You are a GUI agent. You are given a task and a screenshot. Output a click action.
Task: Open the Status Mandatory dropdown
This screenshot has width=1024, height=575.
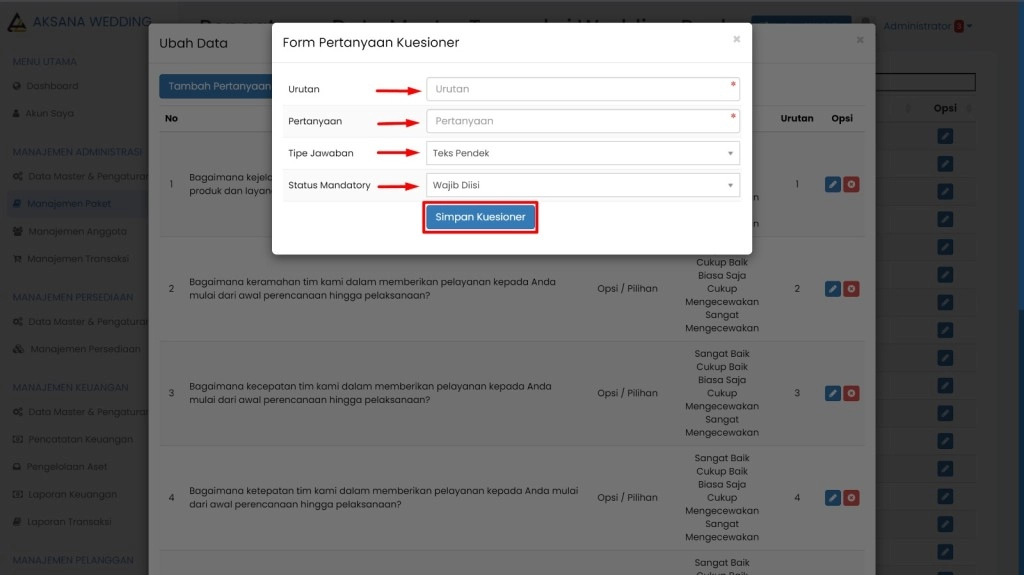[583, 185]
